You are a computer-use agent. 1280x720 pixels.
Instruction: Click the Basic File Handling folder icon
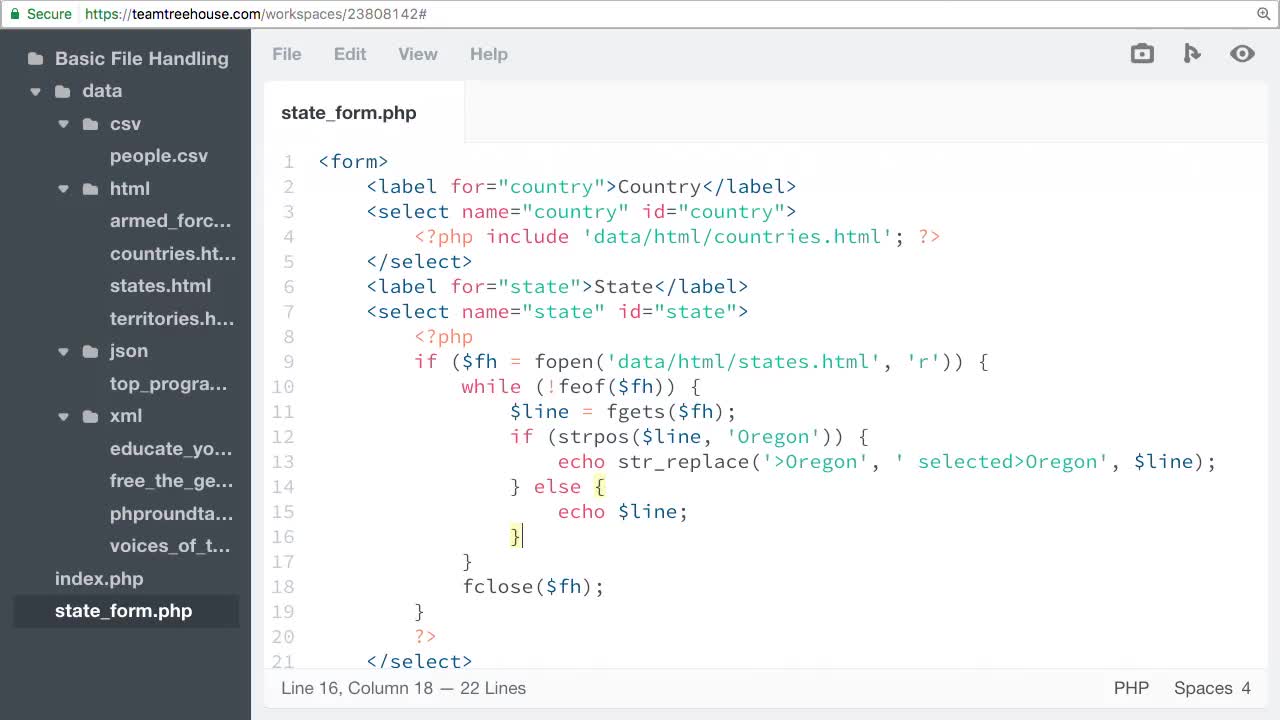pos(36,59)
